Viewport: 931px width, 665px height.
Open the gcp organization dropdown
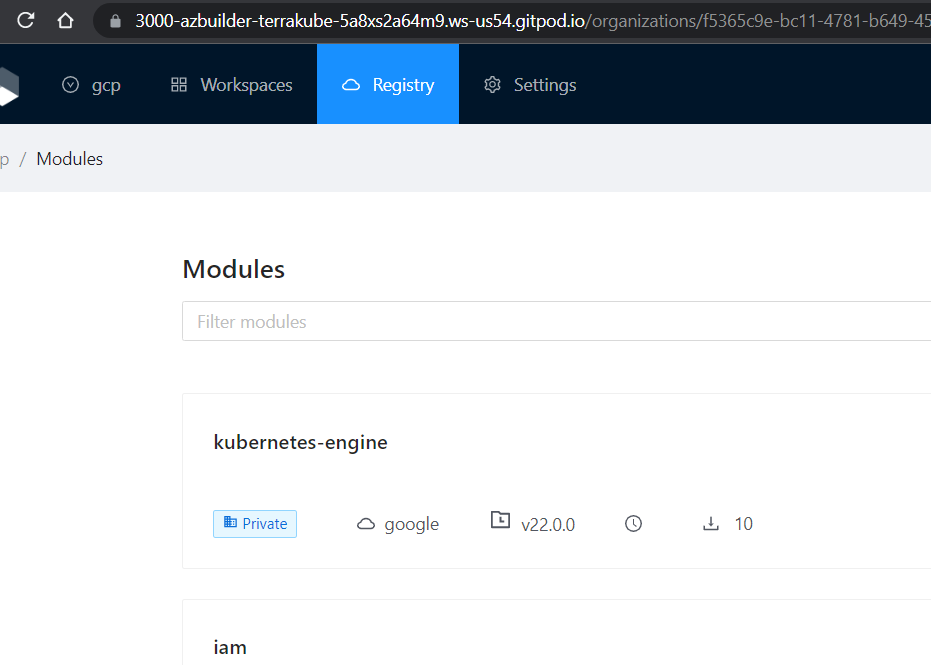pos(91,85)
